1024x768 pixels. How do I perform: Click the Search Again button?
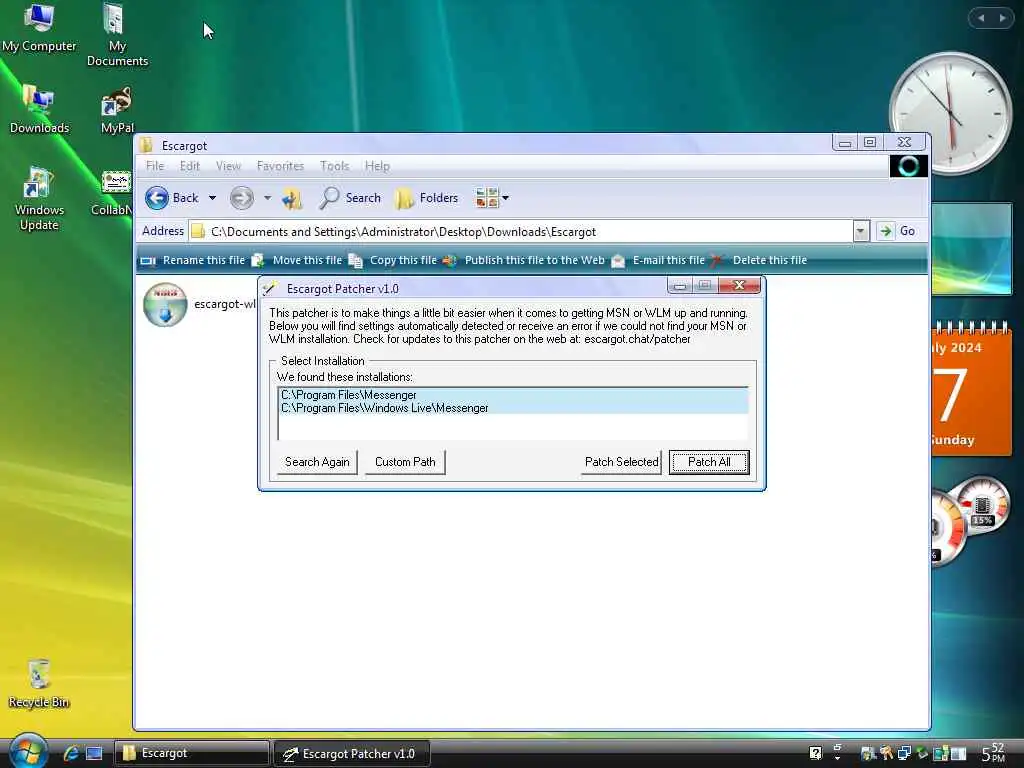317,462
